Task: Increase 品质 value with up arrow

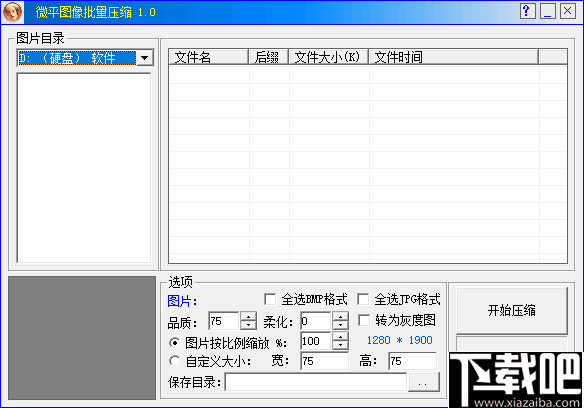Action: click(x=248, y=317)
